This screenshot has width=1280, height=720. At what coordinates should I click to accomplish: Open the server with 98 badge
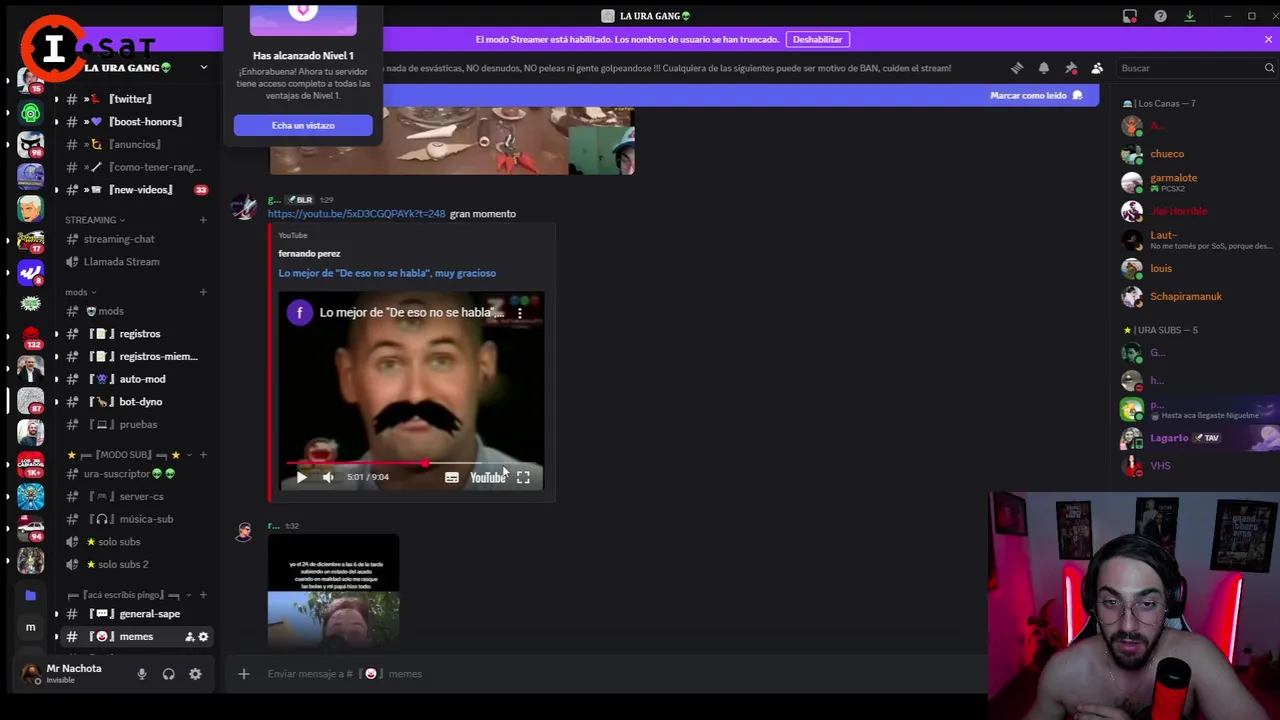point(30,145)
